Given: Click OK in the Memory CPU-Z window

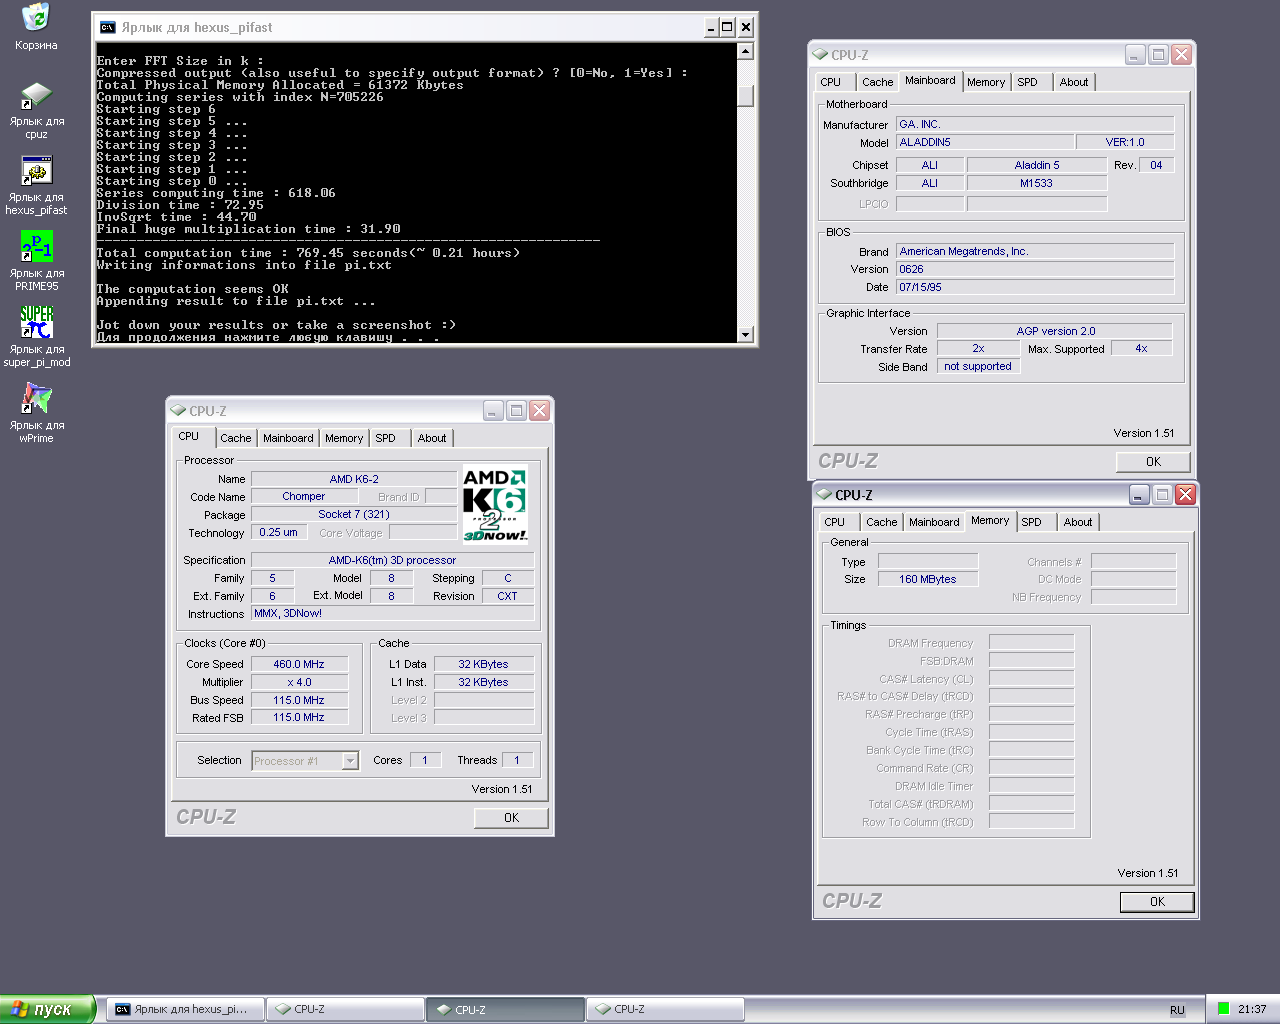Looking at the screenshot, I should coord(1157,901).
